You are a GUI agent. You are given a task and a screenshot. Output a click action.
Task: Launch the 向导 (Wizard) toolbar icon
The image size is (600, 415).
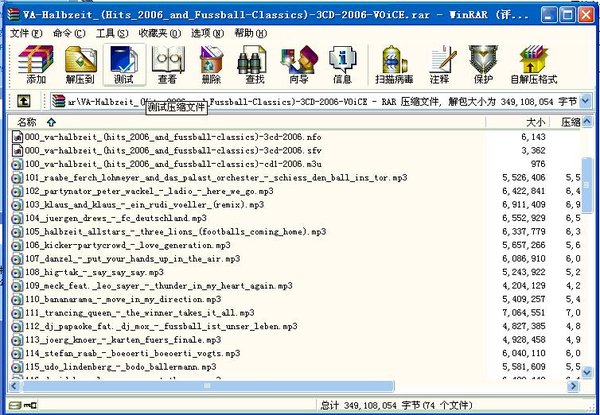298,64
